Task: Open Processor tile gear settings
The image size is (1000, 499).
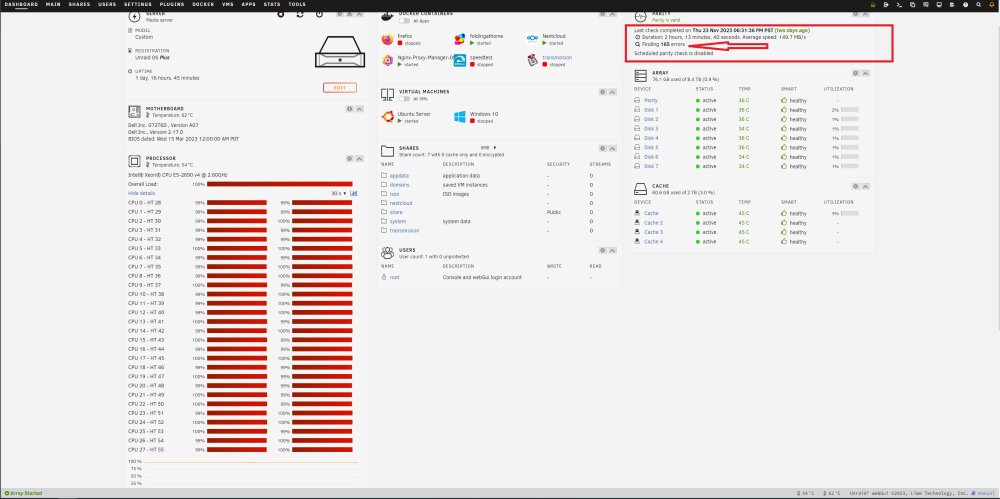Action: pyautogui.click(x=349, y=158)
